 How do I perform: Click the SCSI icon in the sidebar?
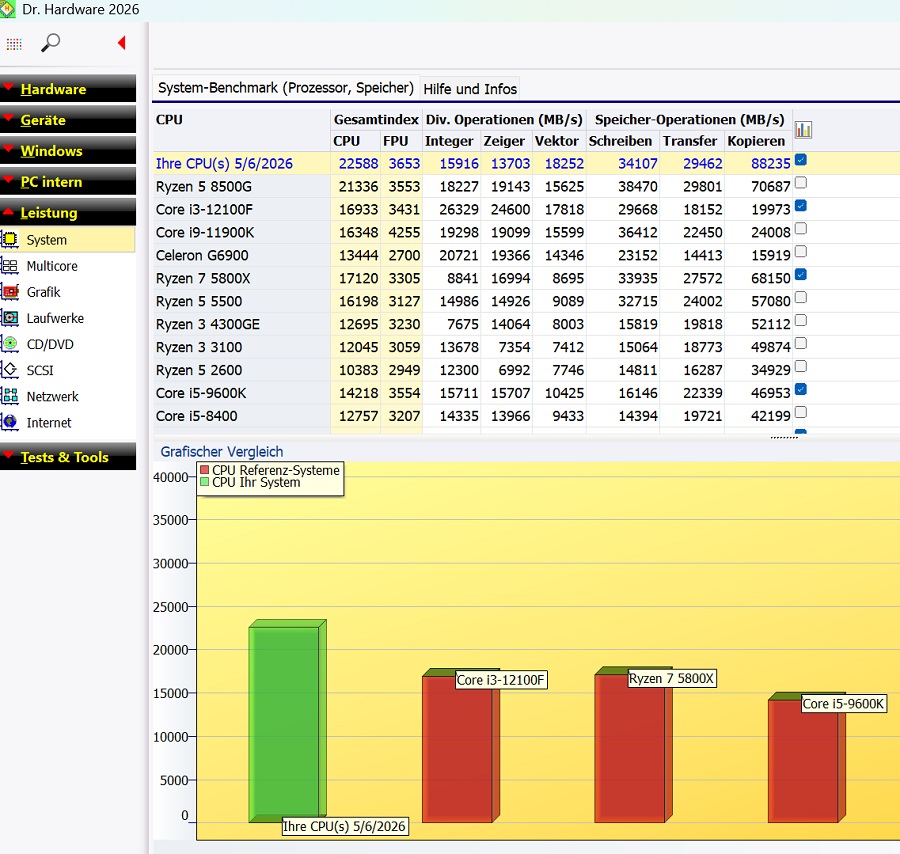(10, 370)
